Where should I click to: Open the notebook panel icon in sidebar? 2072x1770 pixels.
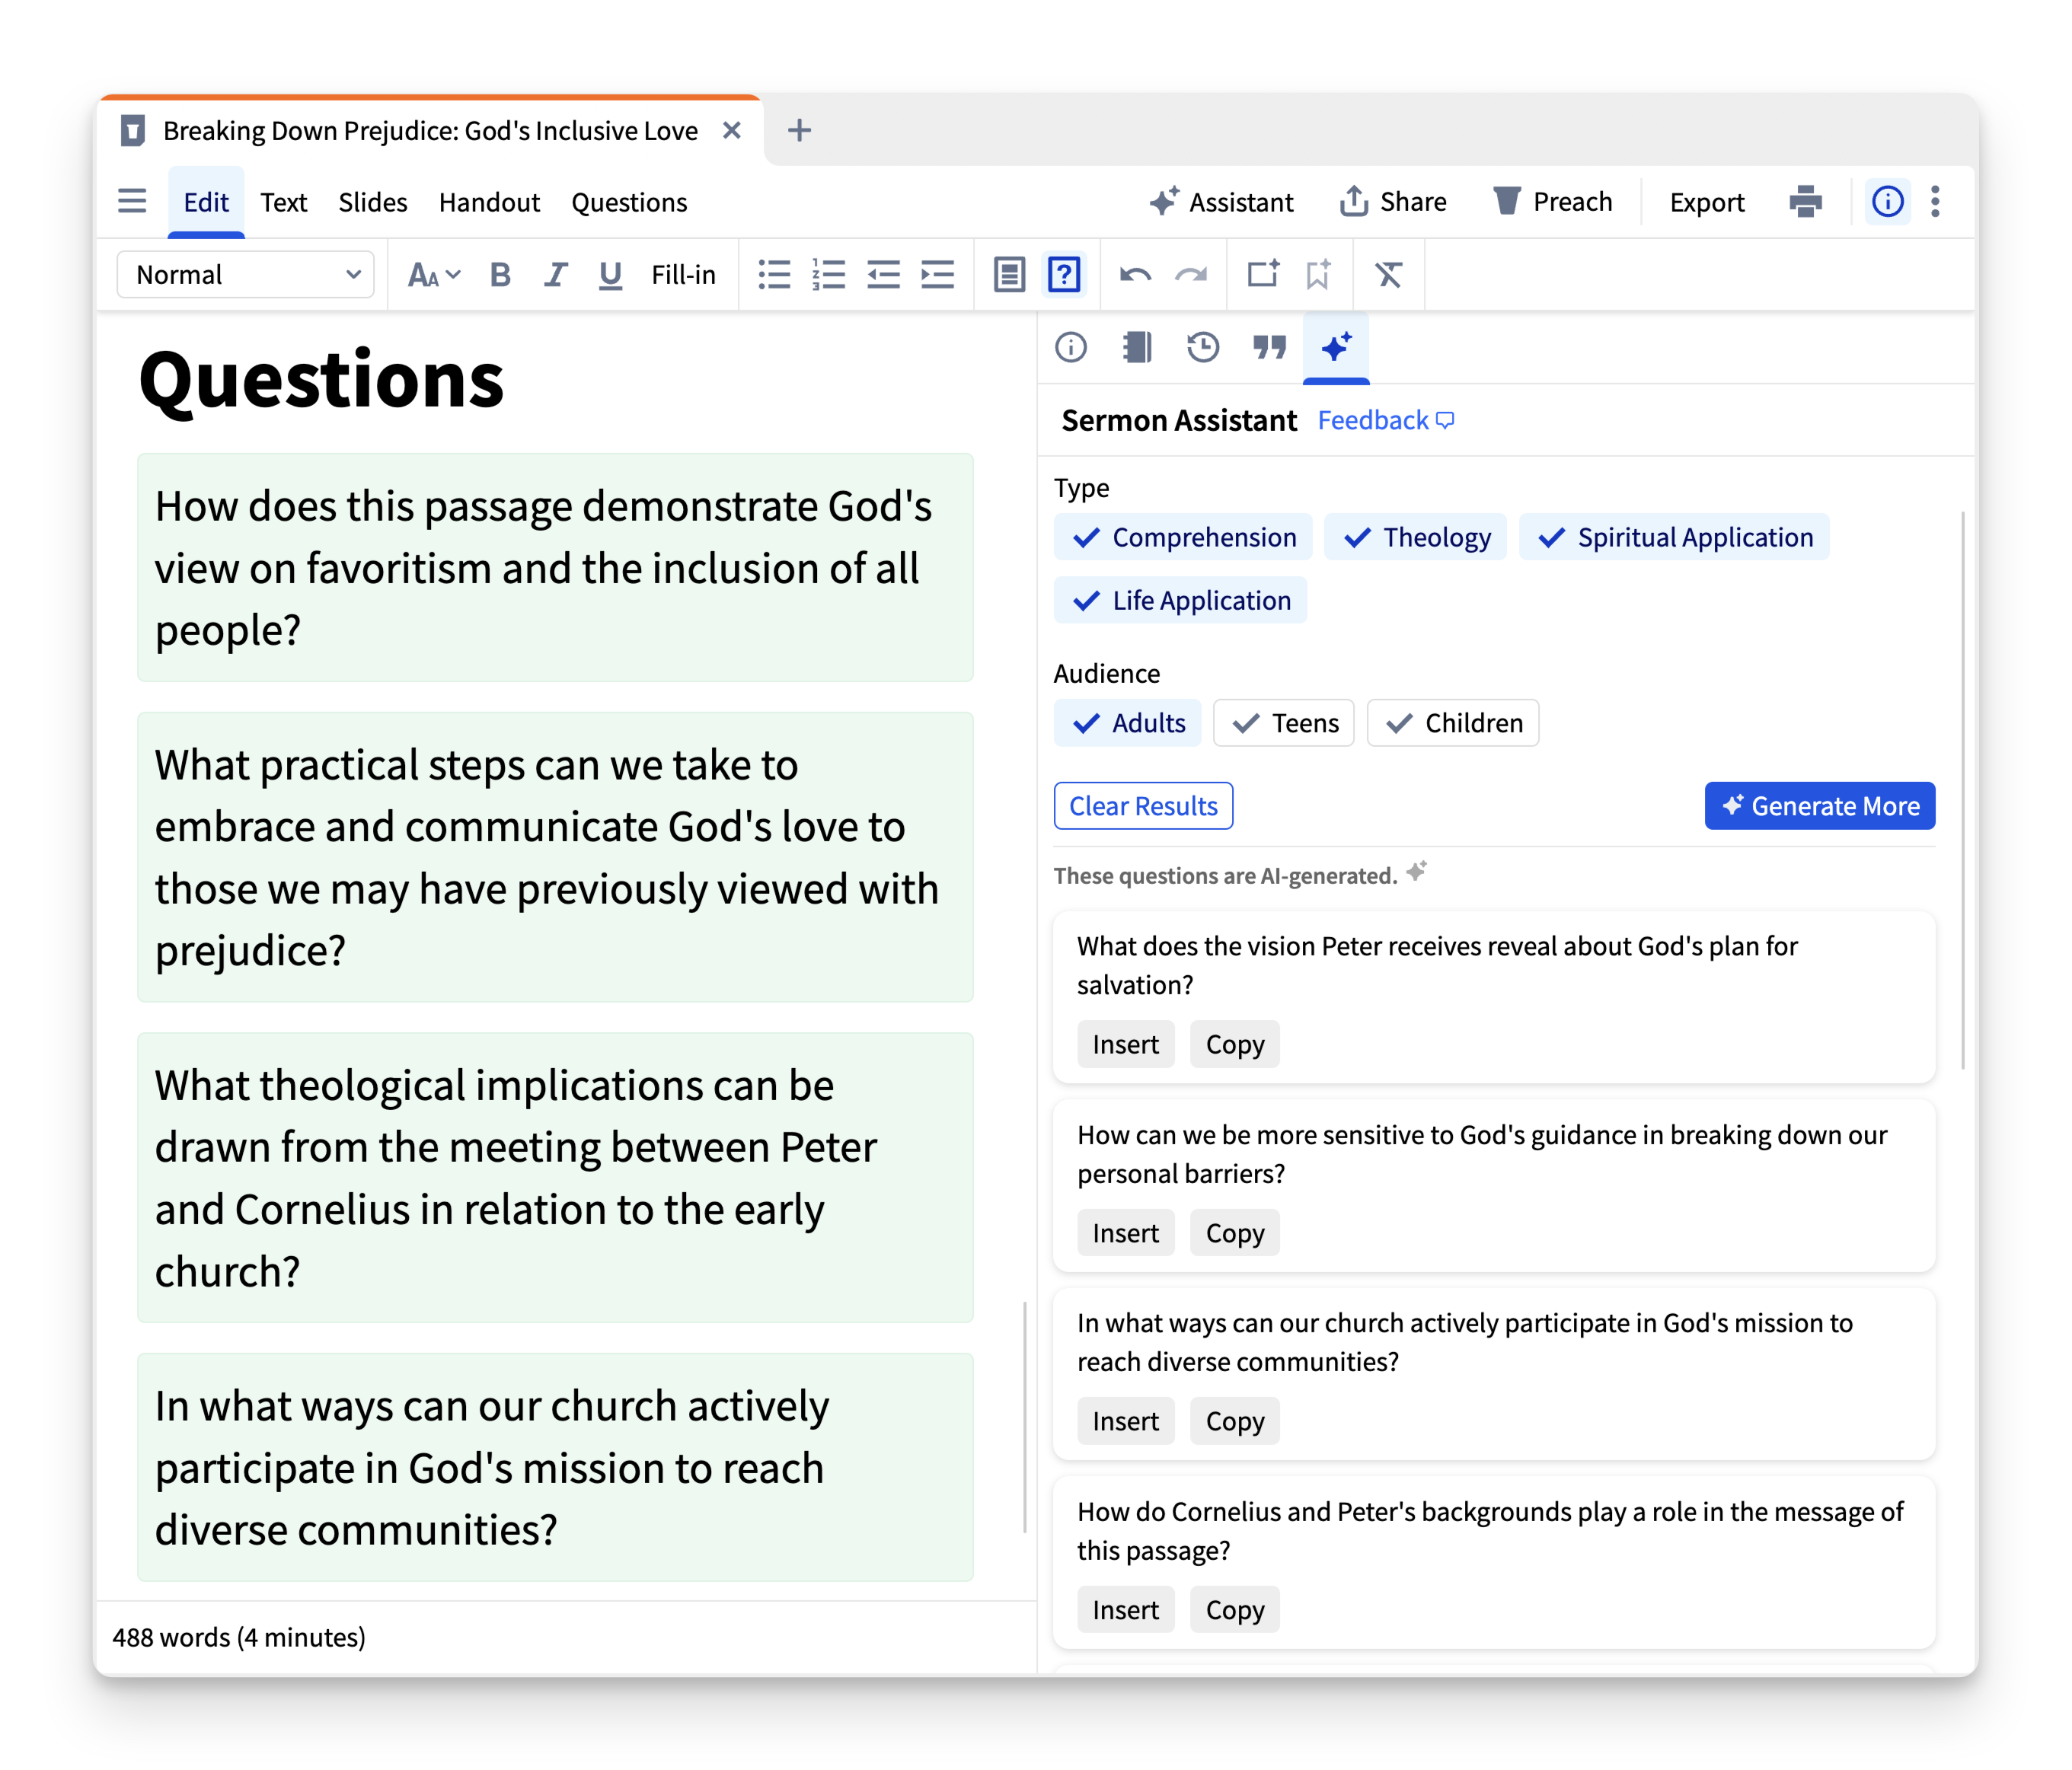[x=1137, y=347]
